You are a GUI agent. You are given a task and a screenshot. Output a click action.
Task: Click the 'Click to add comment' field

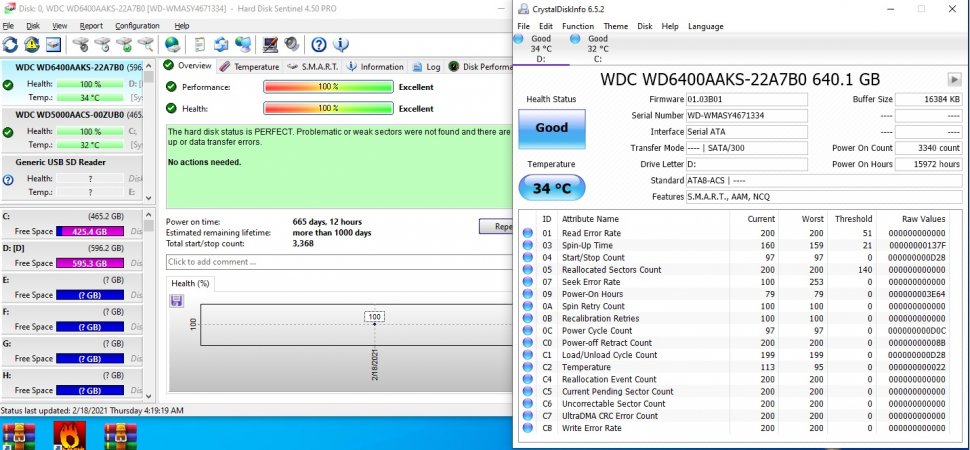coord(339,262)
